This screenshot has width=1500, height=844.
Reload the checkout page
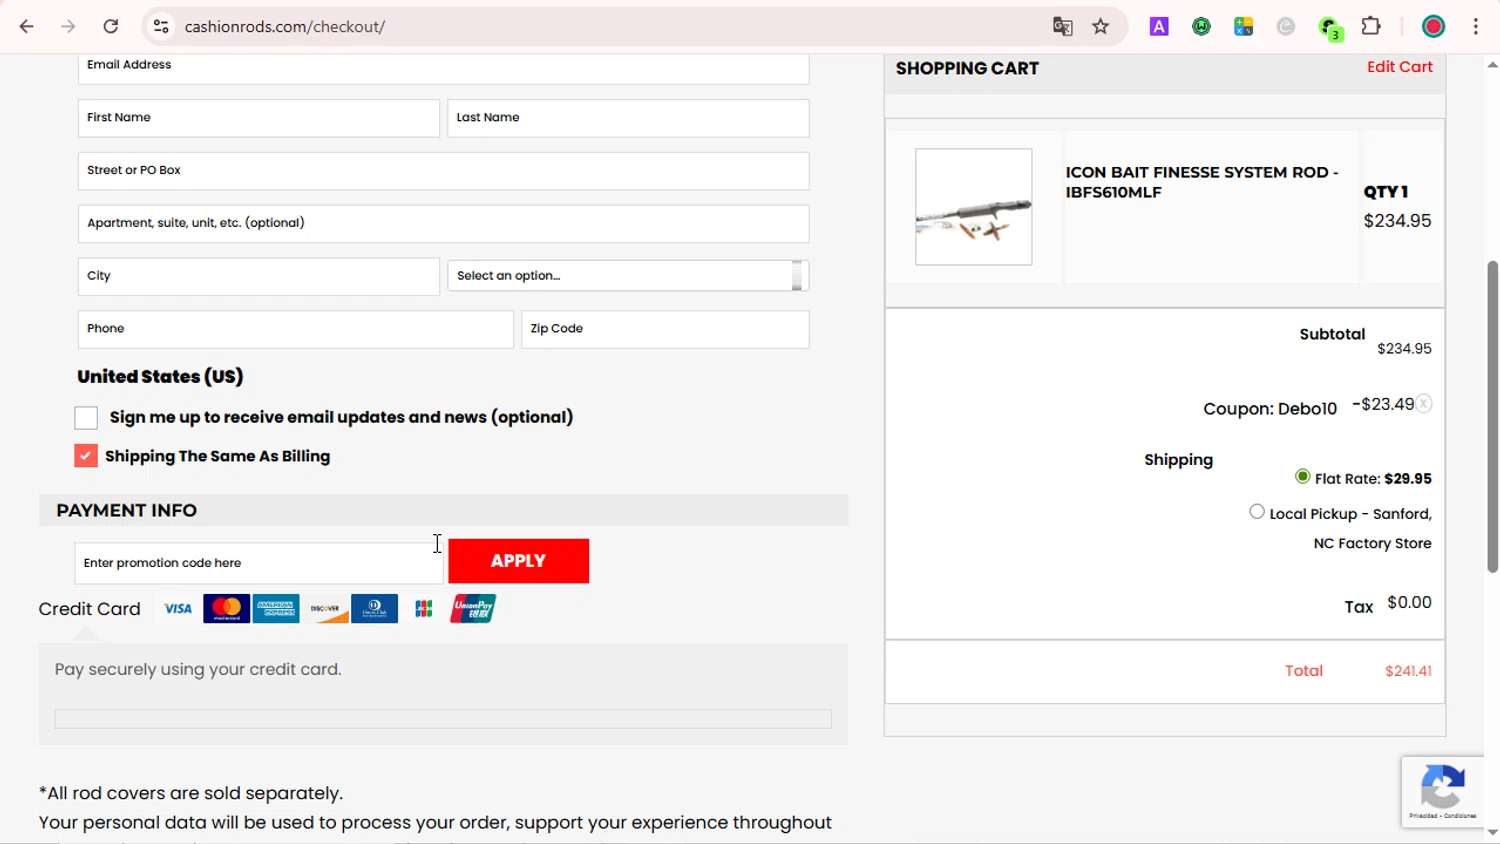111,27
